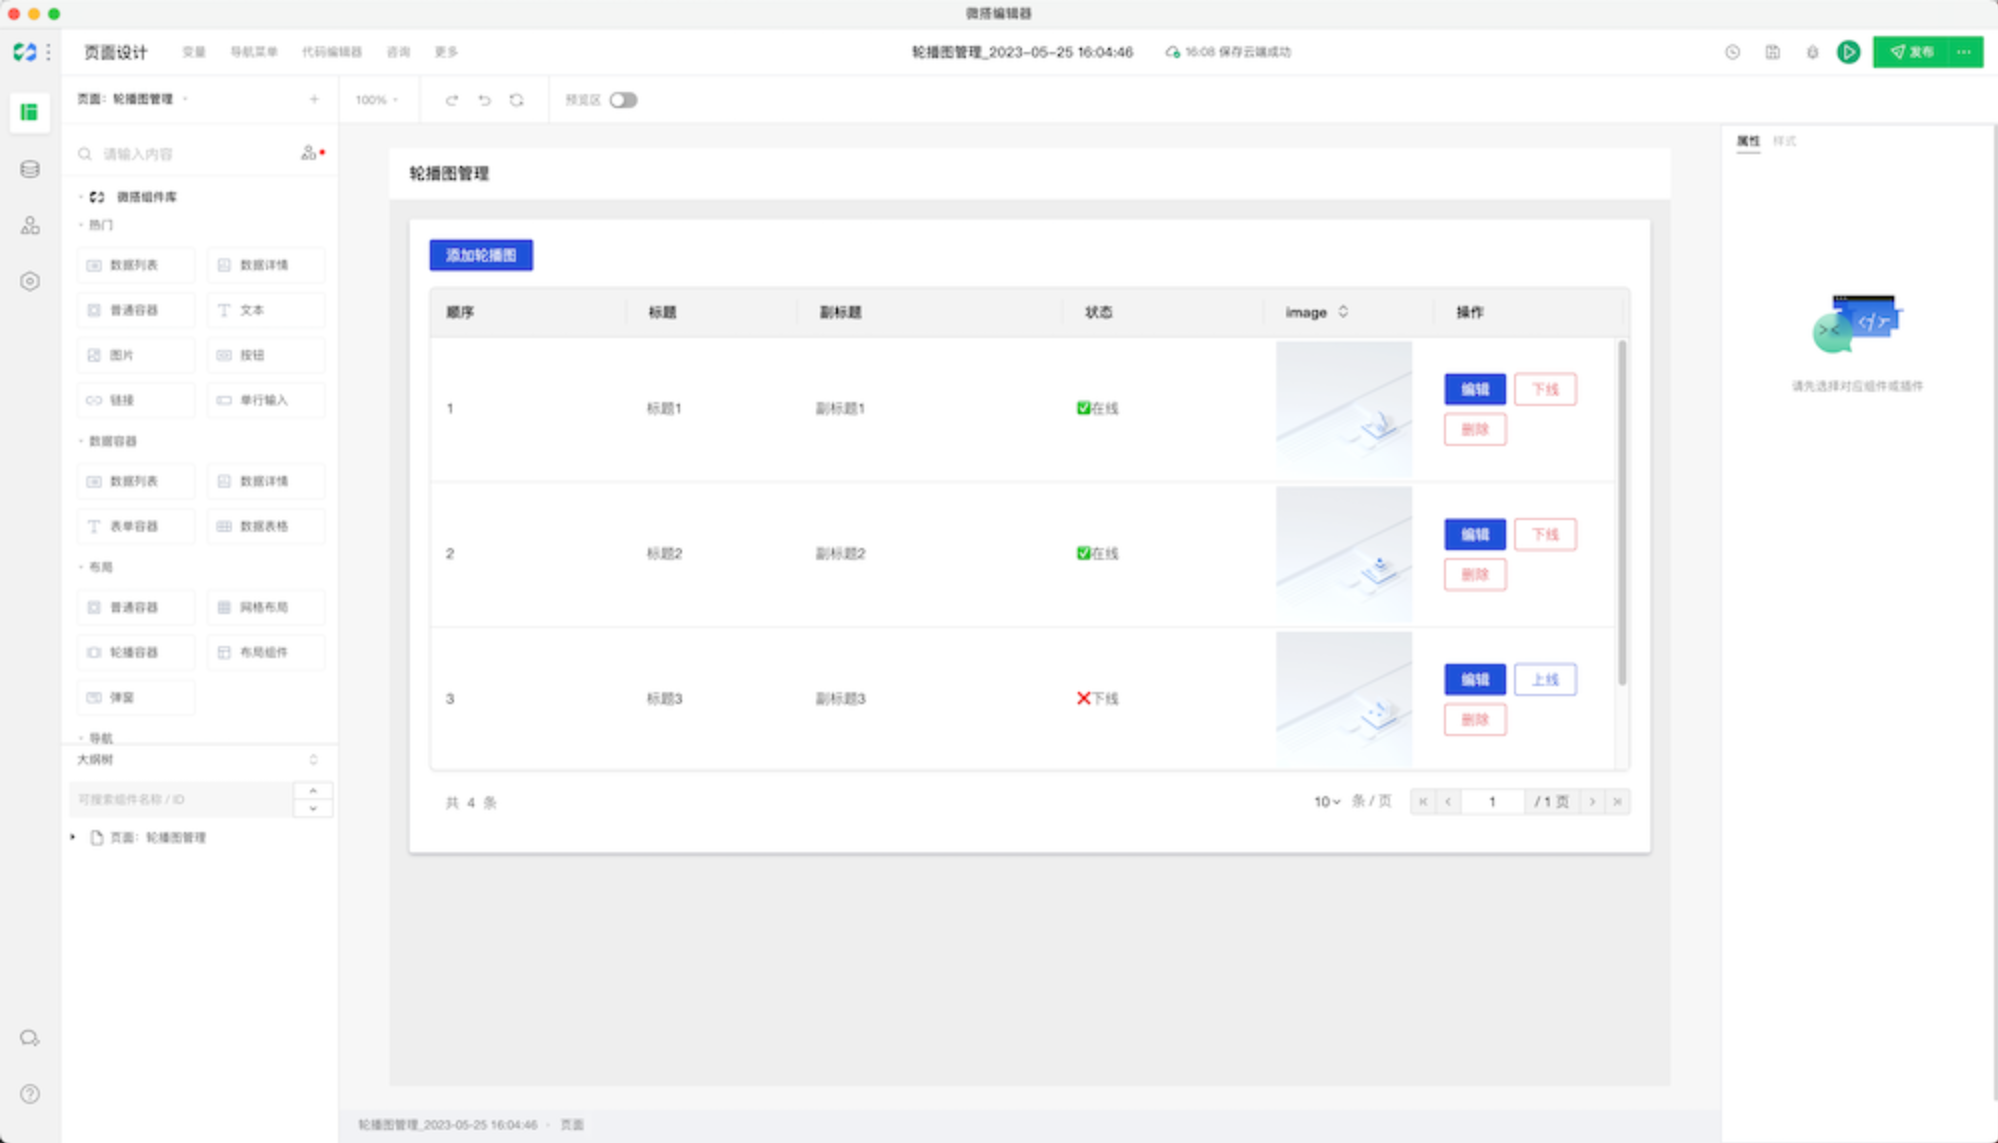
Task: Open the data source database icon
Action: pos(30,169)
